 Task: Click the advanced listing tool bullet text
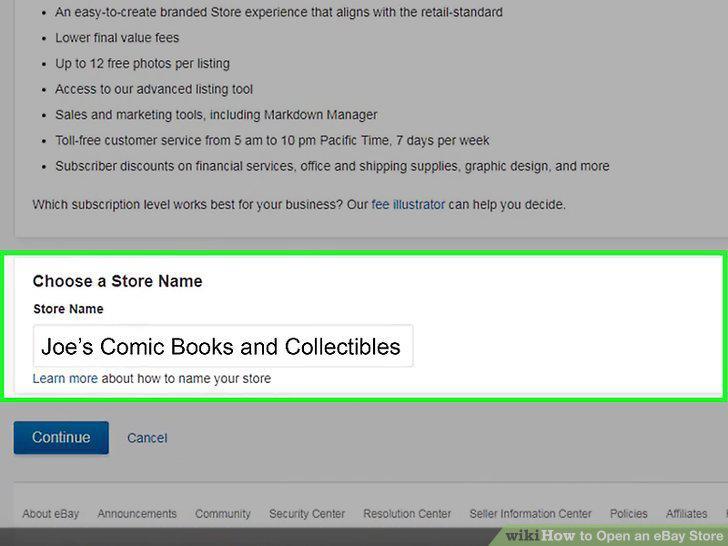click(154, 89)
